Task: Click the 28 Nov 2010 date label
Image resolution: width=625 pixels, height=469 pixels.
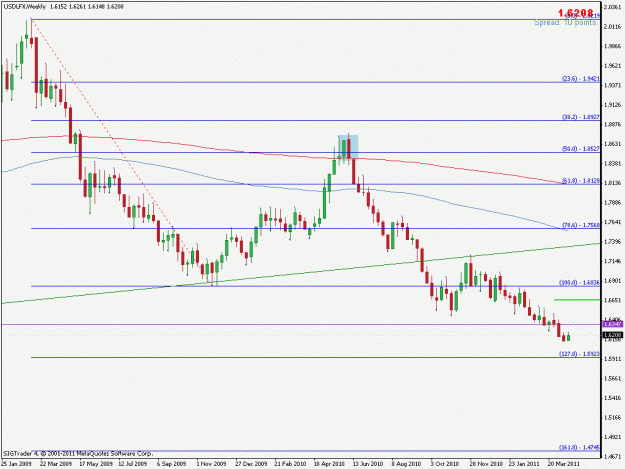Action: (486, 464)
